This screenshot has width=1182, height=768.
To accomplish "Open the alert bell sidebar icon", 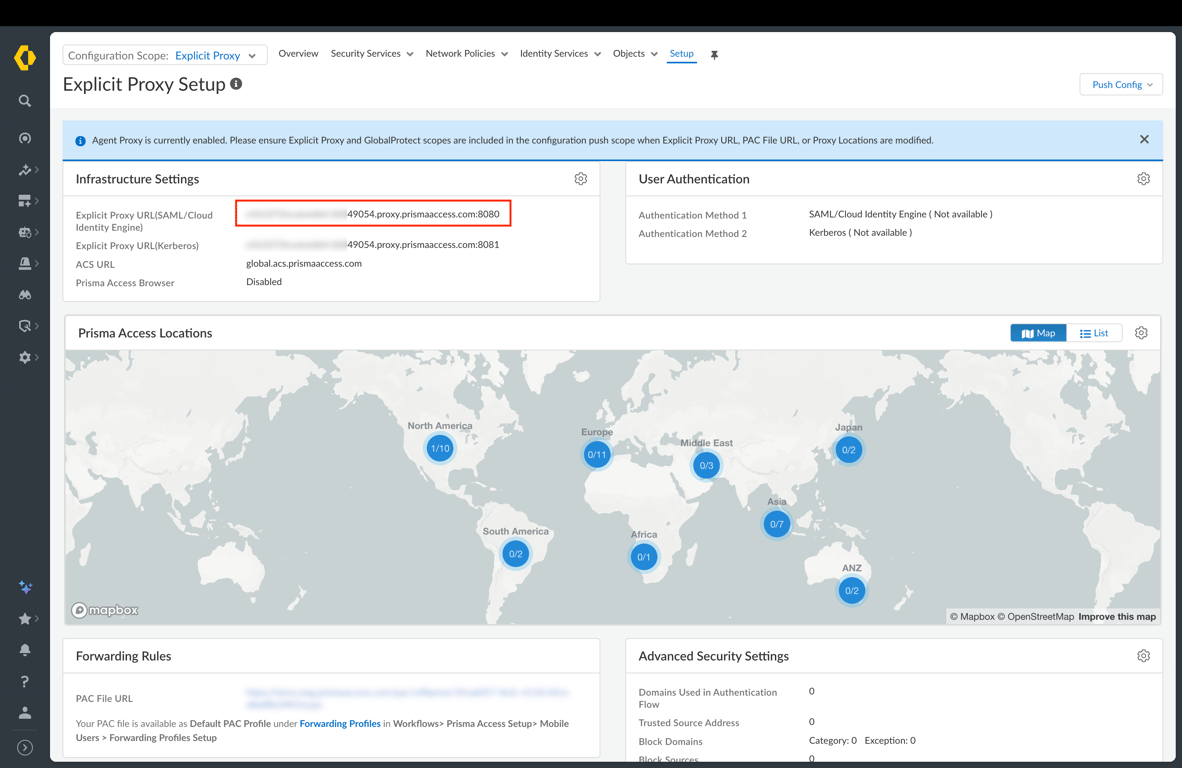I will (25, 263).
